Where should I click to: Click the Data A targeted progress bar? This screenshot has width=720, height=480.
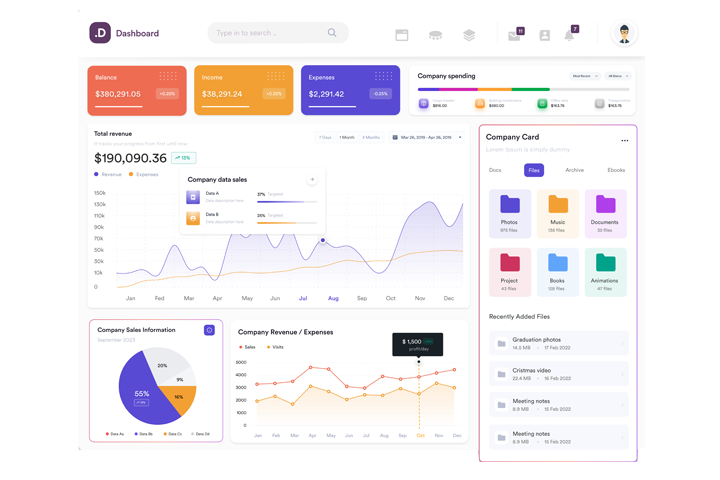pyautogui.click(x=287, y=202)
